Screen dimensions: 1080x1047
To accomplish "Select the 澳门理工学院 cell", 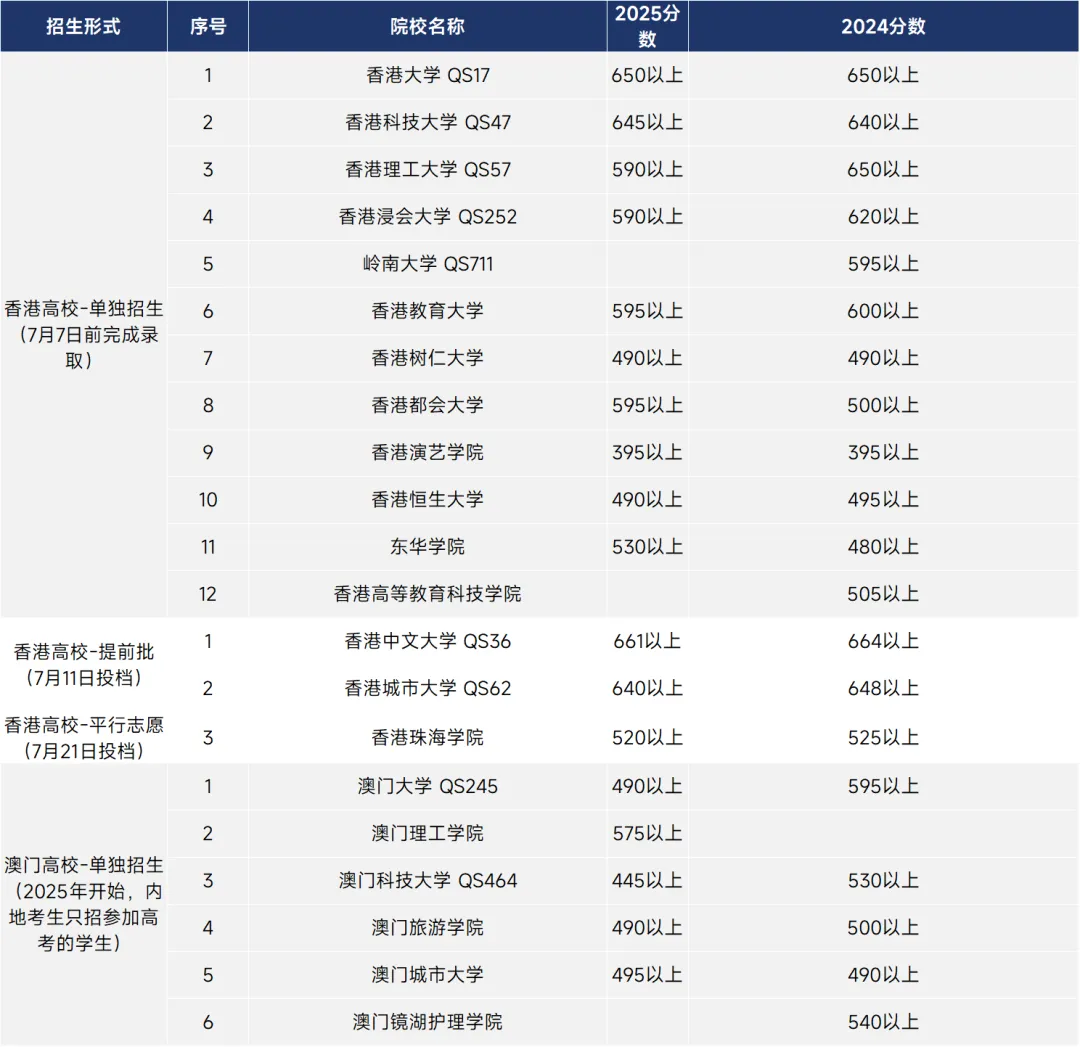I will click(428, 833).
